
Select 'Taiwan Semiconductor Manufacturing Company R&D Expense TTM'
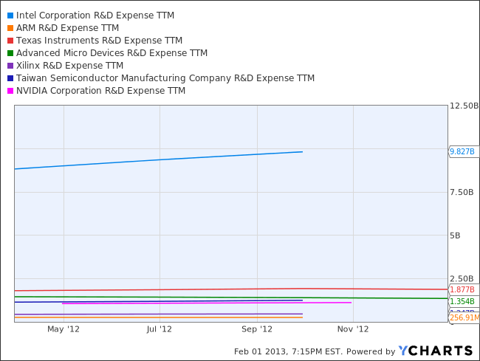click(x=165, y=78)
